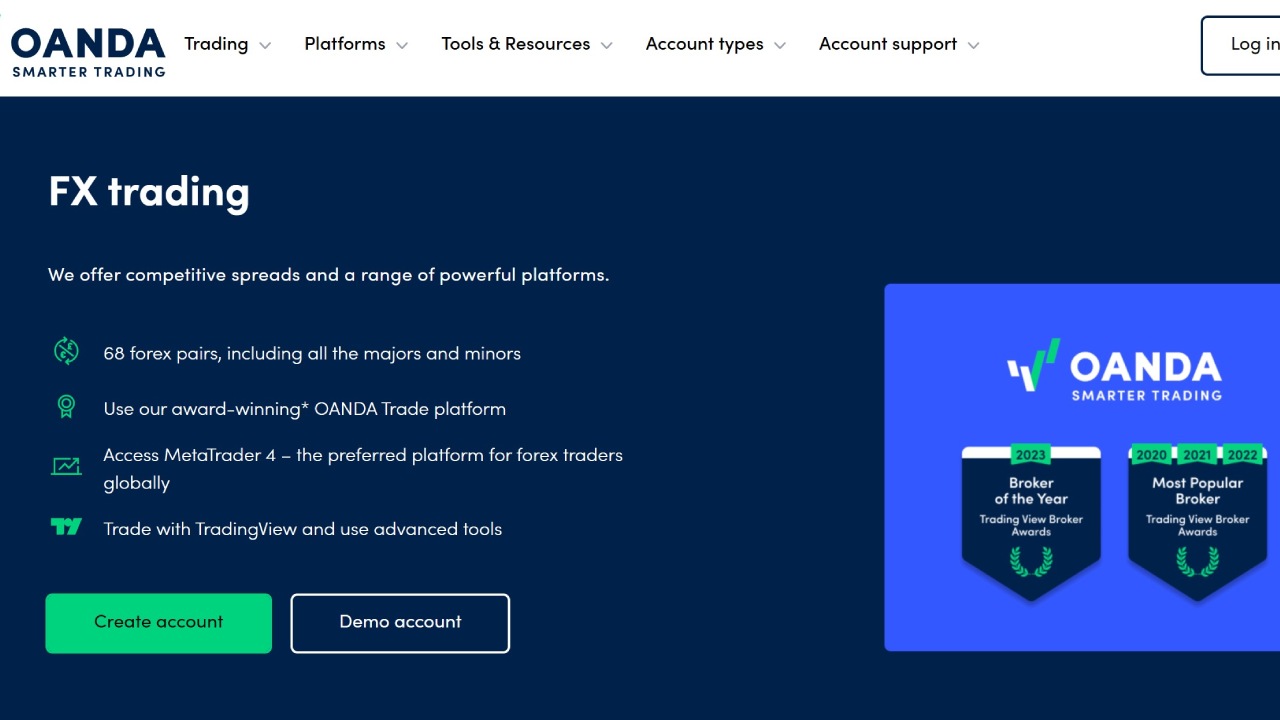
Task: Open the Account support menu
Action: pos(898,45)
